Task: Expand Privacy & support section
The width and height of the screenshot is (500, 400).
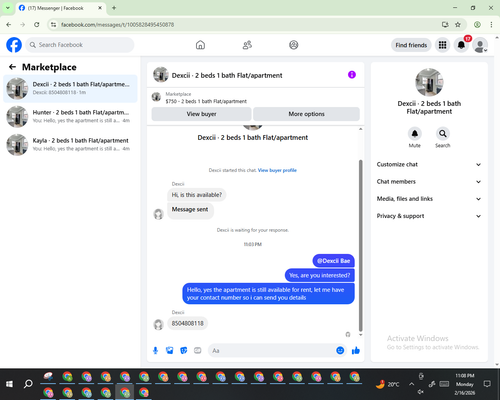Action: click(x=429, y=216)
